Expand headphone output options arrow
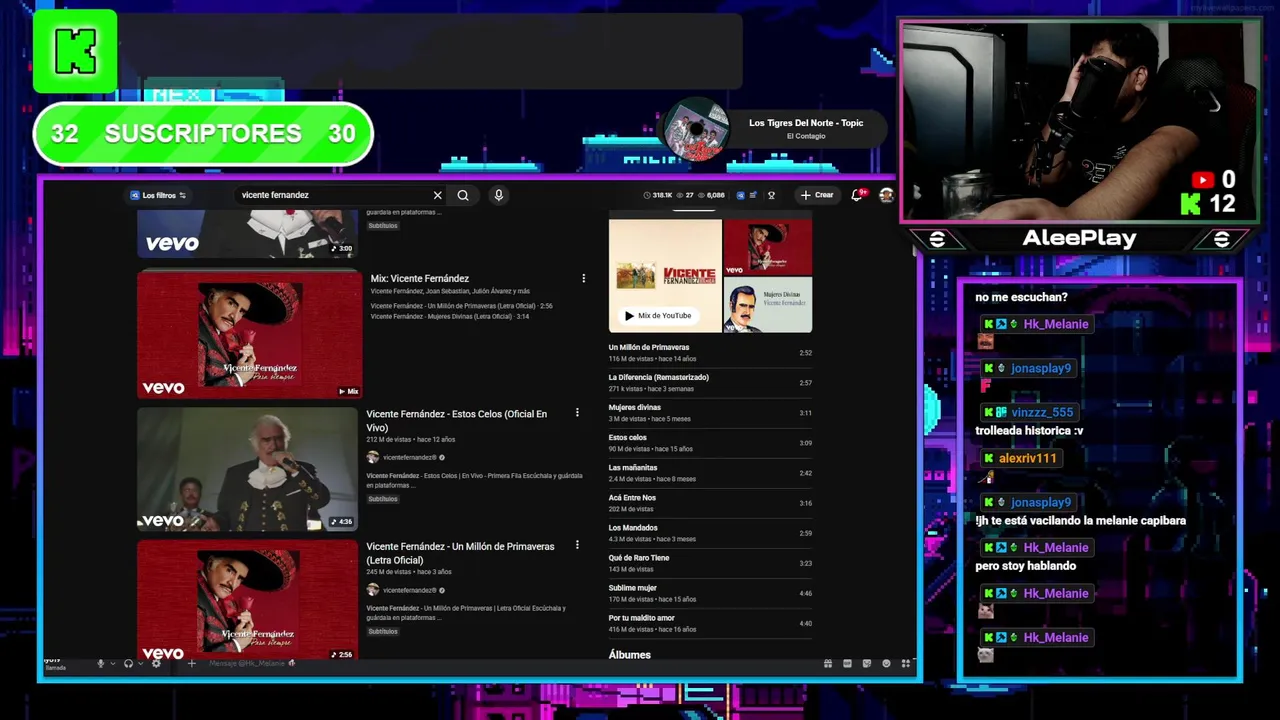This screenshot has height=720, width=1280. tap(140, 664)
